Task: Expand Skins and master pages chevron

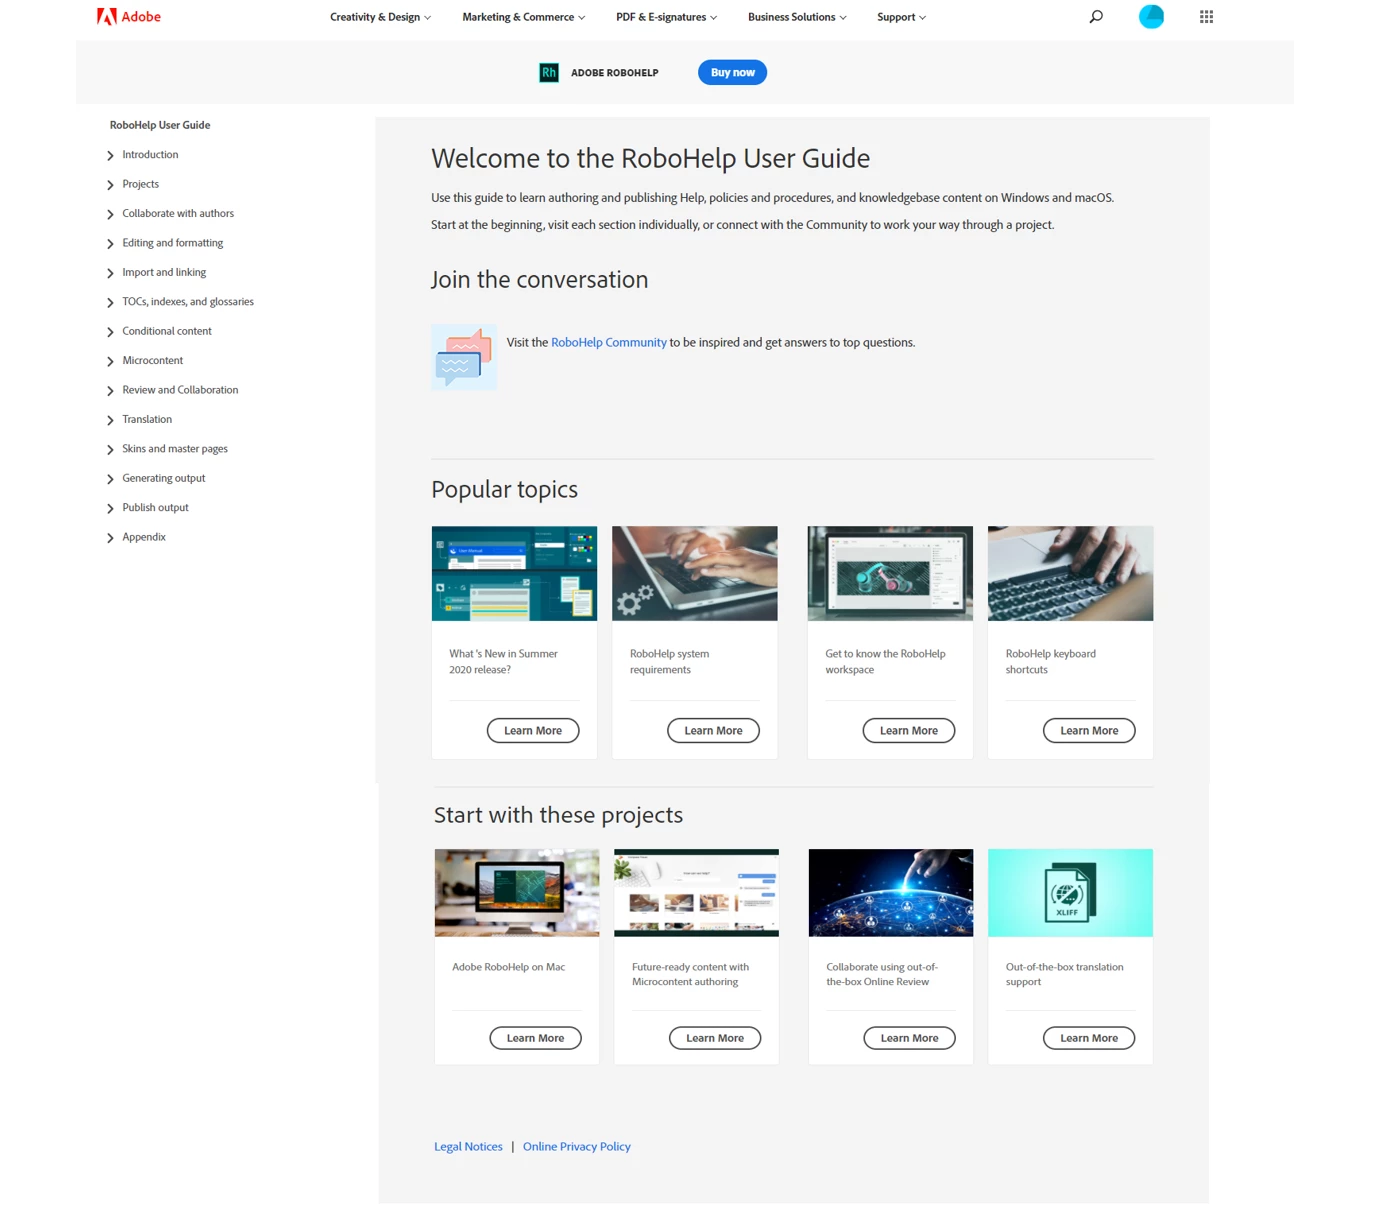Action: point(110,450)
